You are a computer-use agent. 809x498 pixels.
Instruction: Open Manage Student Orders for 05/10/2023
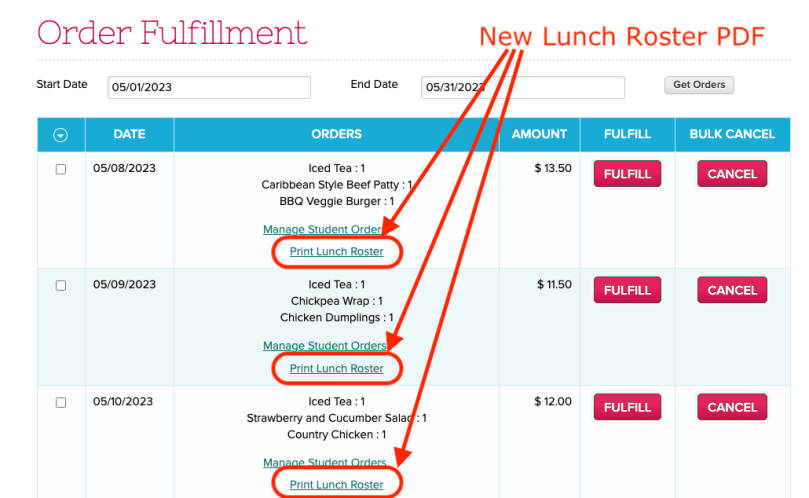(x=322, y=463)
